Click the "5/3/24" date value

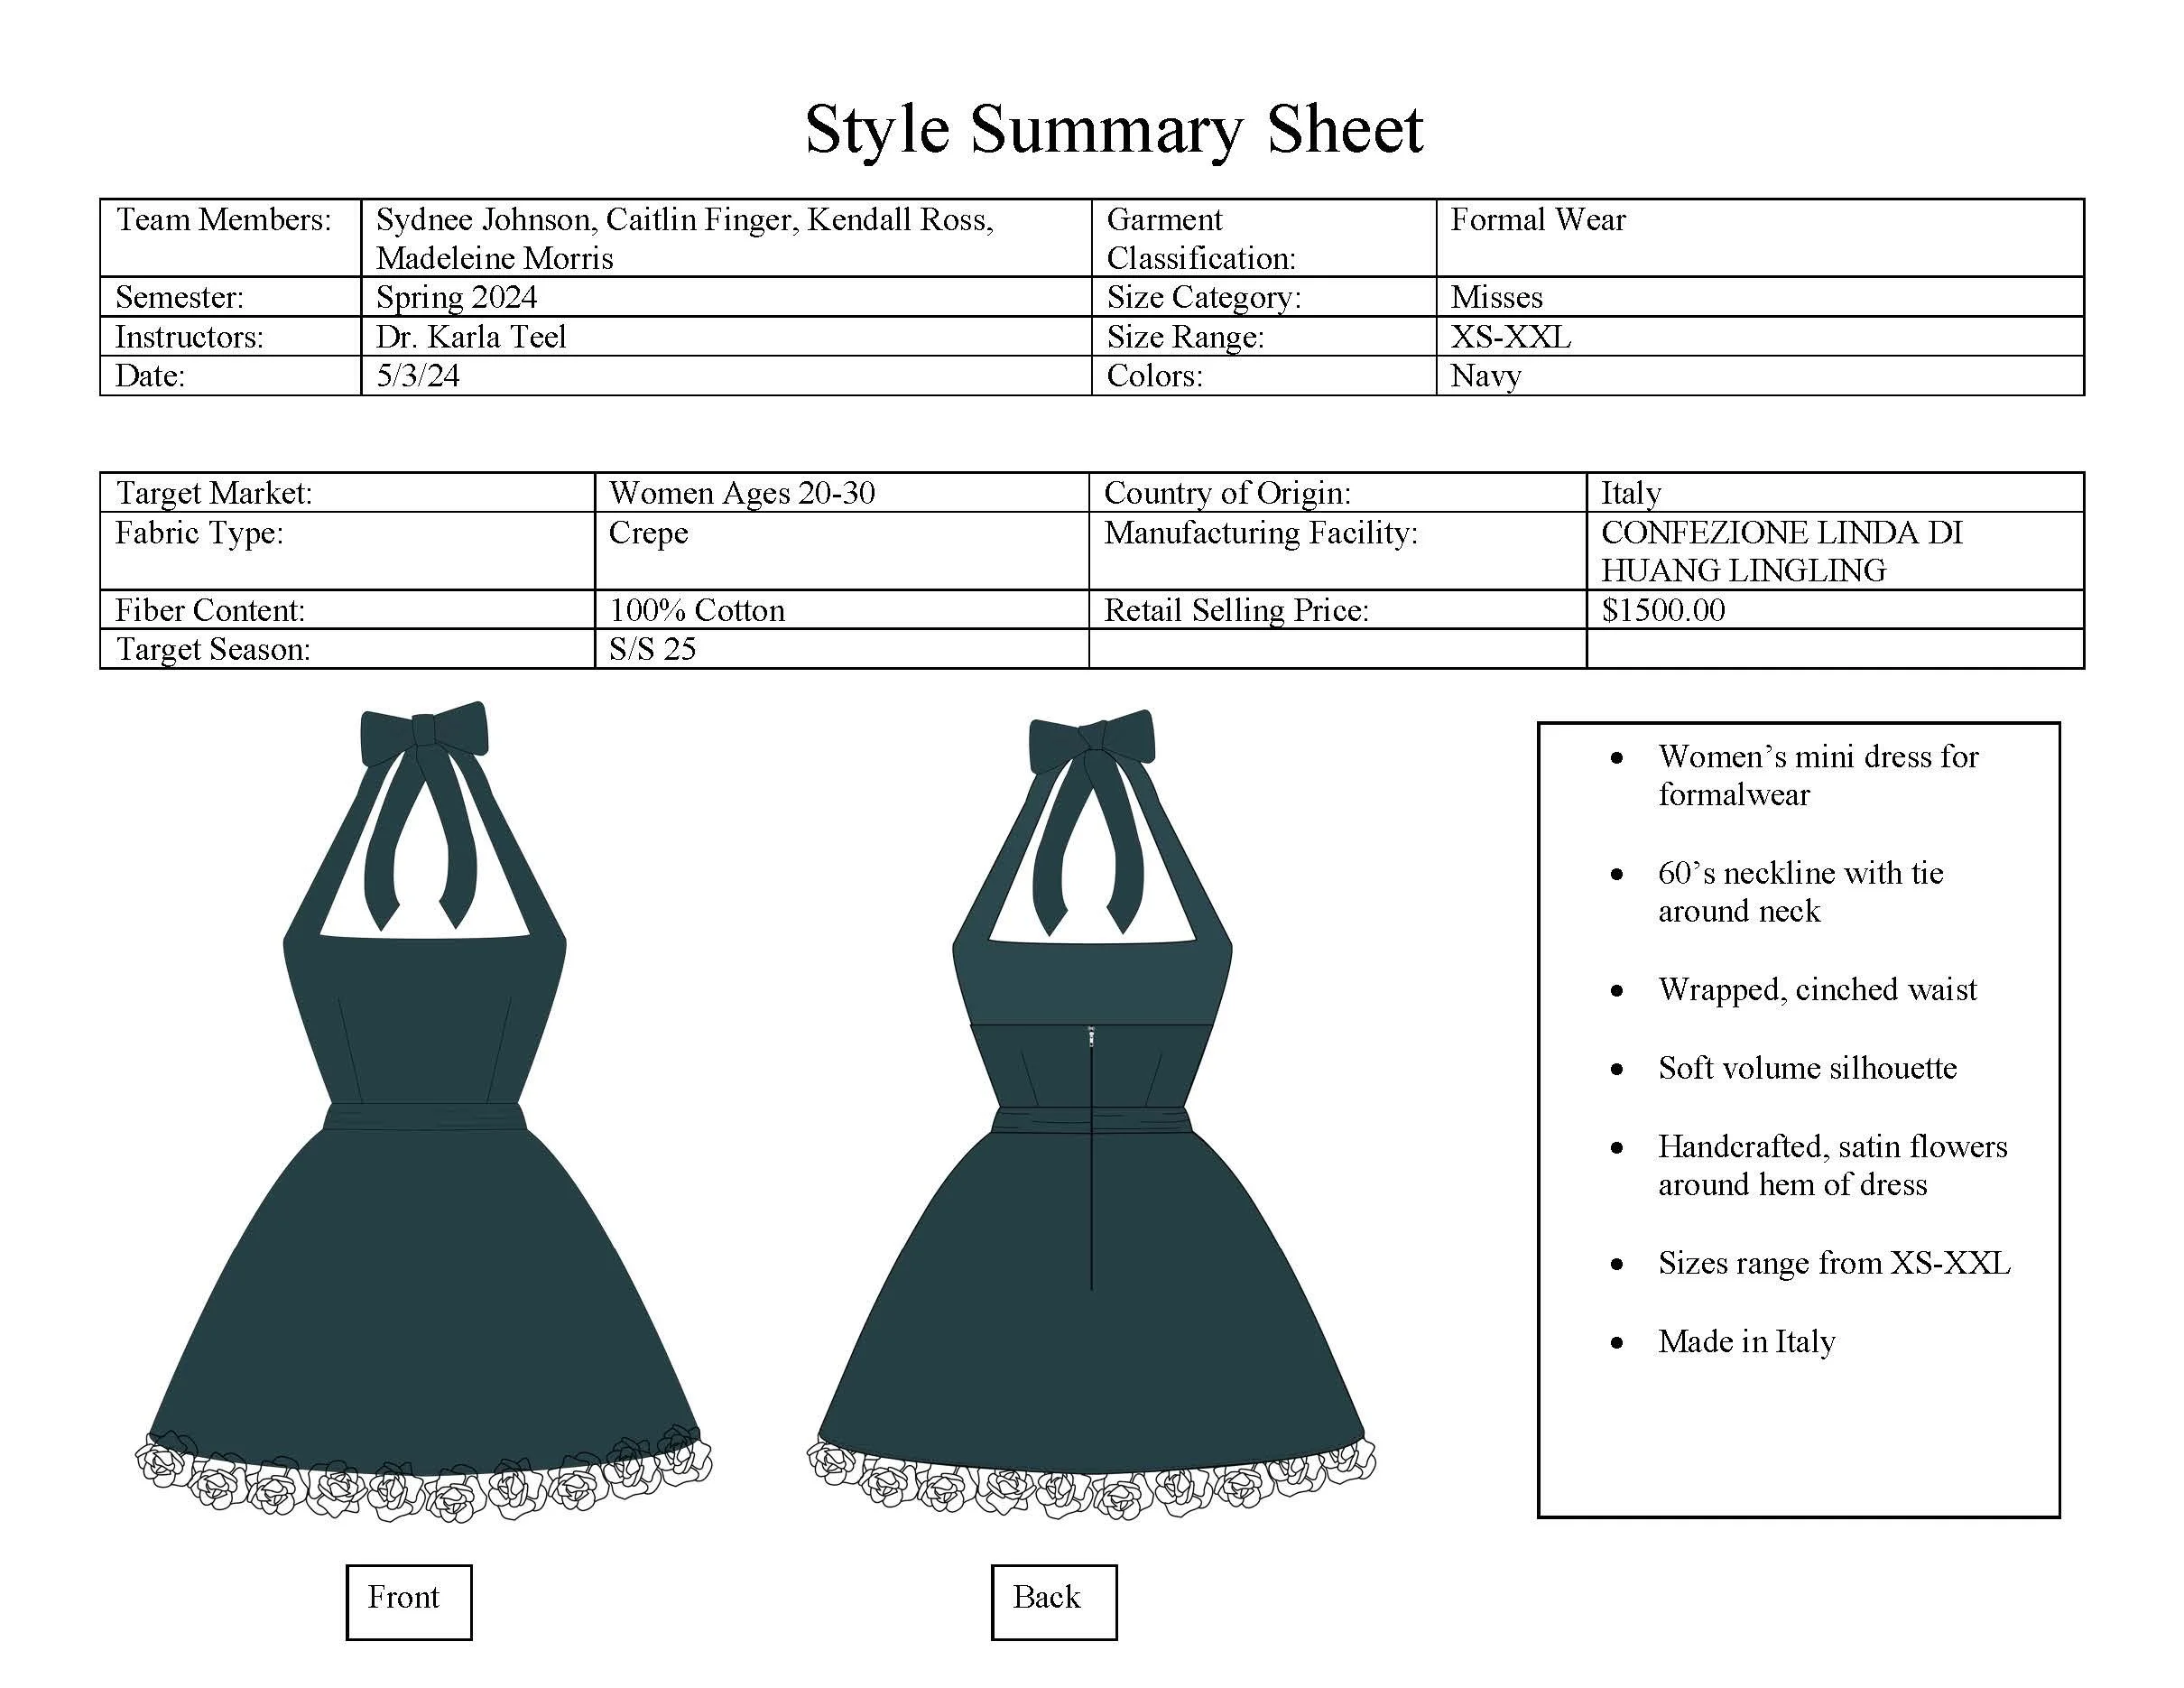(x=418, y=376)
